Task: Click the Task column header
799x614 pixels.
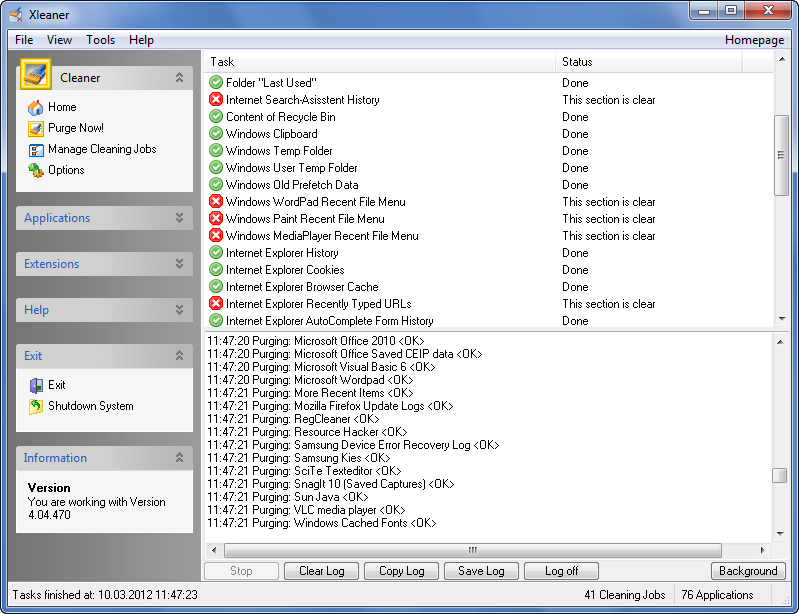Action: [x=380, y=62]
